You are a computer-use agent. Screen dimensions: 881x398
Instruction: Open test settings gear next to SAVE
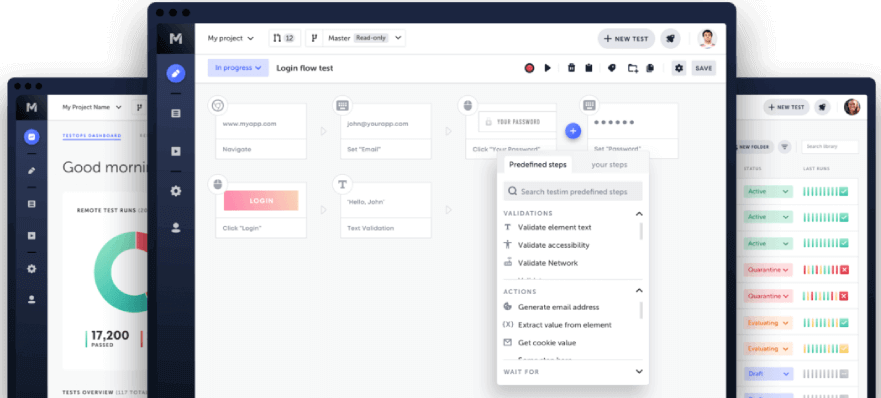click(679, 68)
